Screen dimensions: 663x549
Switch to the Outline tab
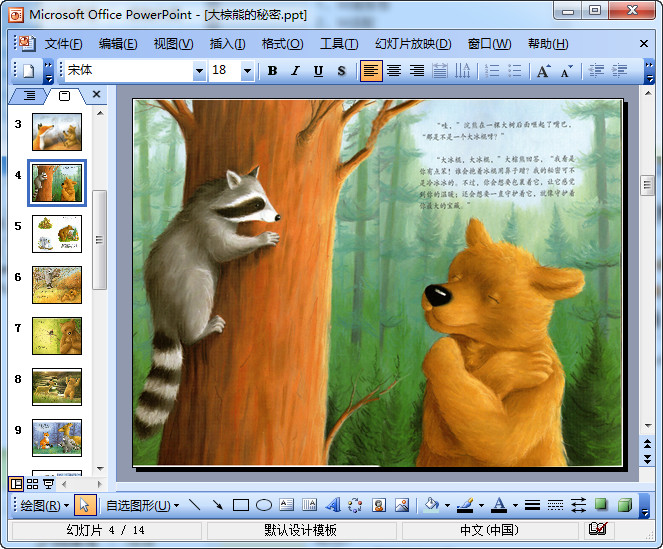[29, 96]
